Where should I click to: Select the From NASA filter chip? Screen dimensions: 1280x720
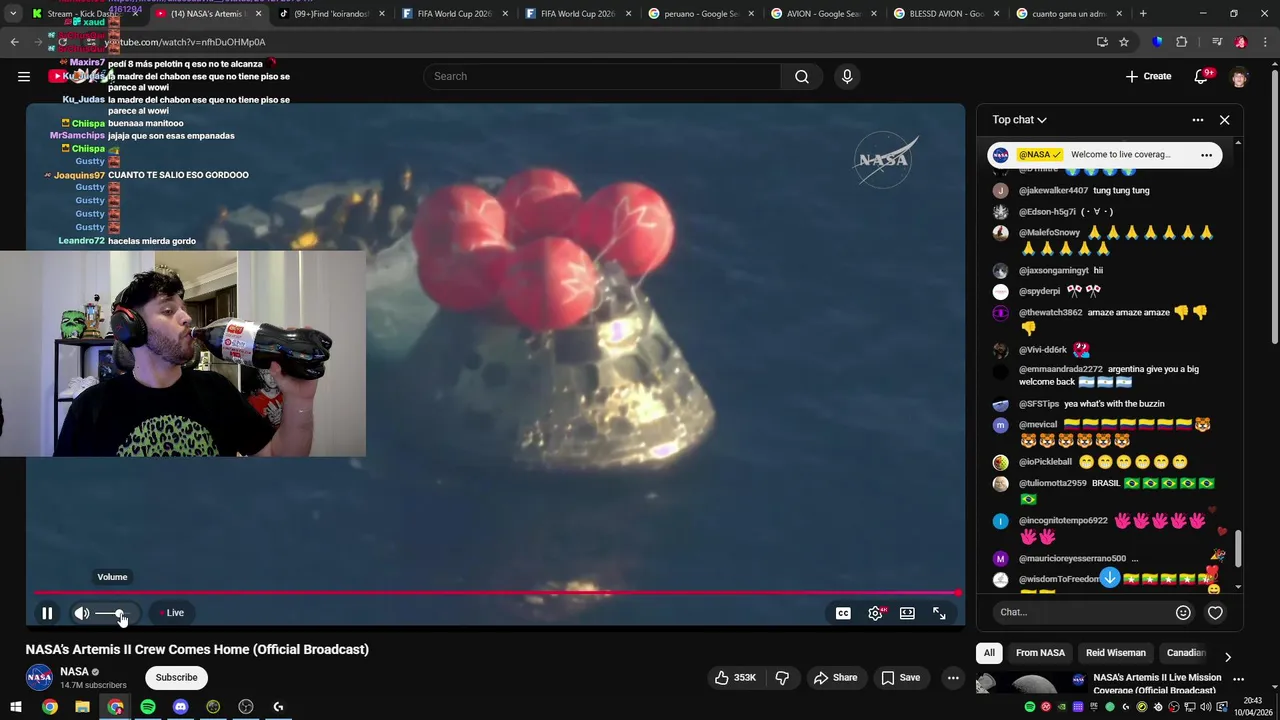pyautogui.click(x=1040, y=653)
